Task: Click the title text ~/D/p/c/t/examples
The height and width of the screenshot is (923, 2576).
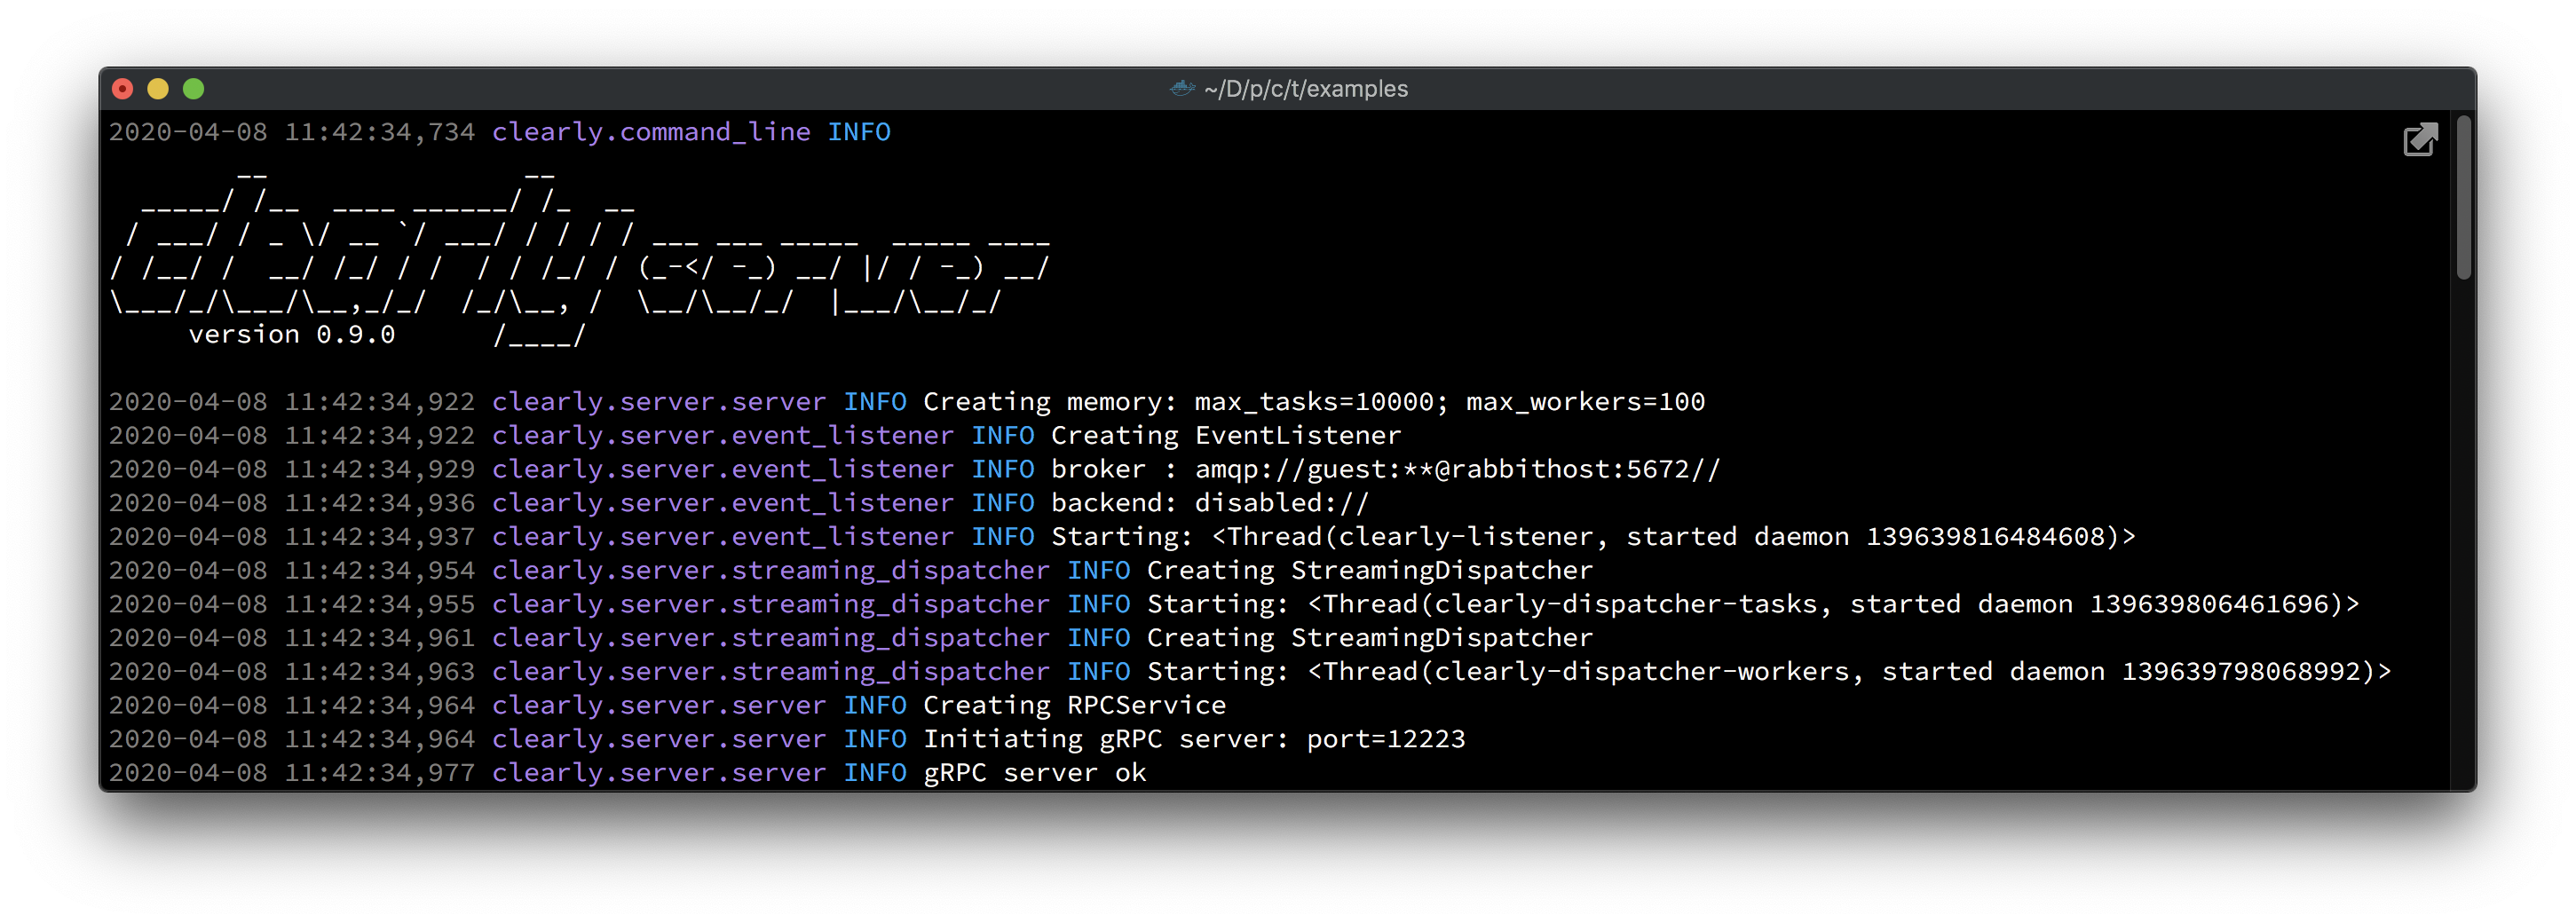Action: [1306, 89]
